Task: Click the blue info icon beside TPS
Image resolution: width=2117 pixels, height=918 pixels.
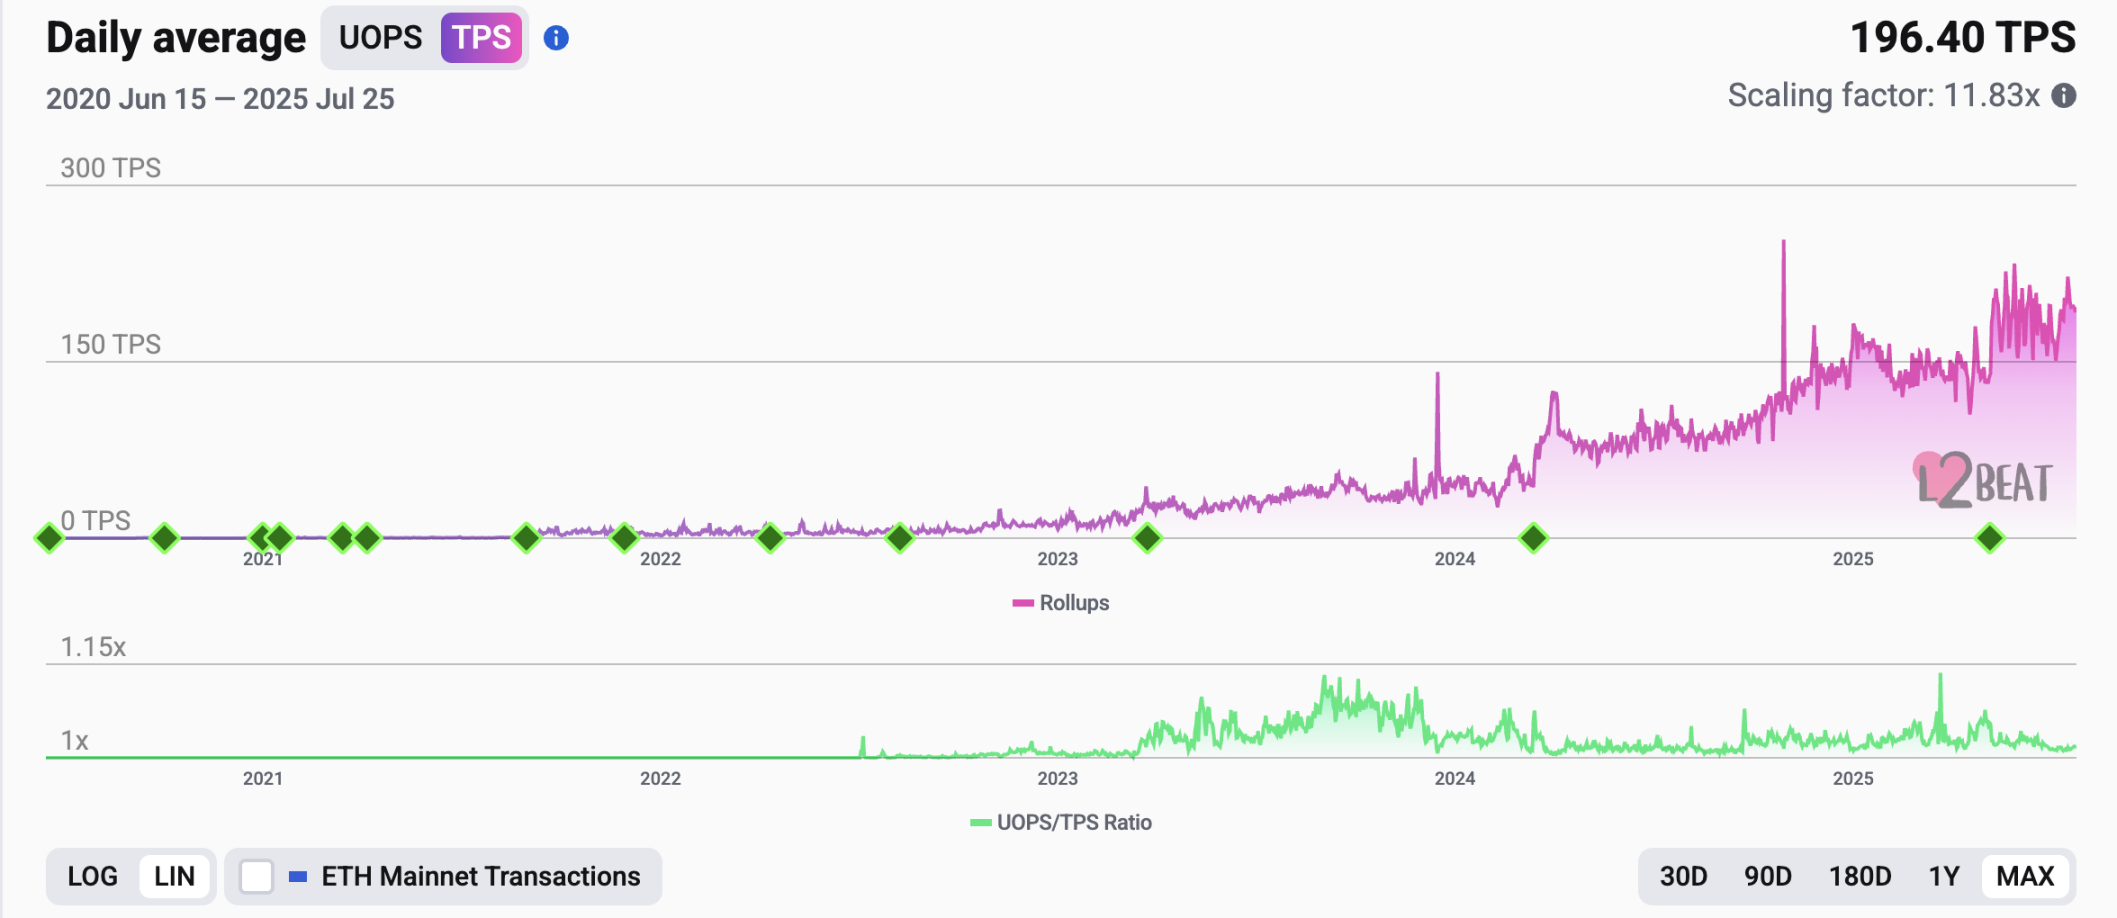Action: click(556, 38)
